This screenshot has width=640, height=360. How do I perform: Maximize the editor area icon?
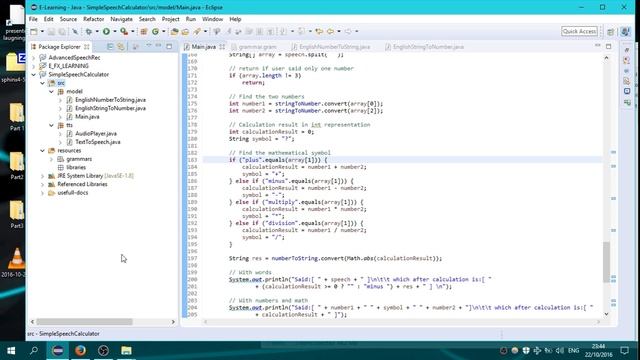(x=609, y=46)
